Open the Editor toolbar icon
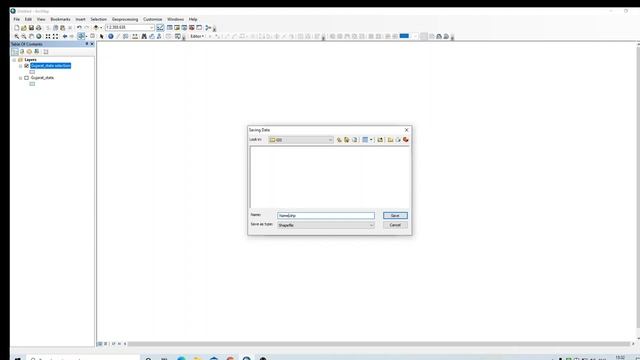Screen dimensions: 640x360 pyautogui.click(x=160, y=28)
